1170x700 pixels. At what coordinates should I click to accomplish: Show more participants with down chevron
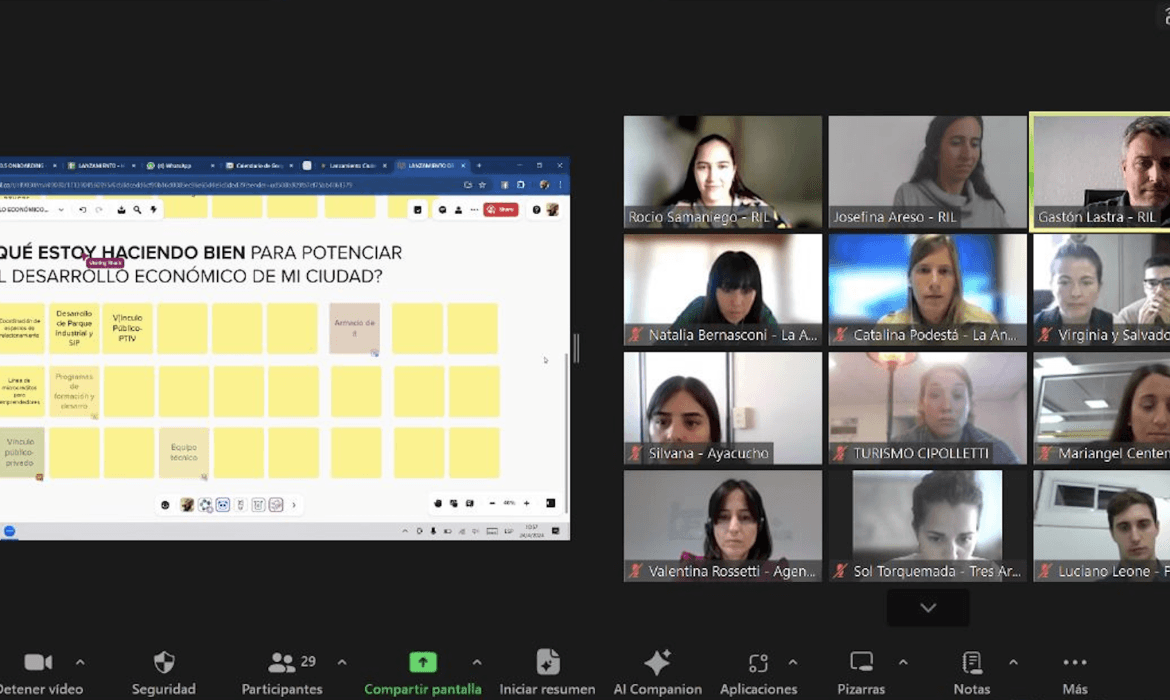pyautogui.click(x=928, y=608)
